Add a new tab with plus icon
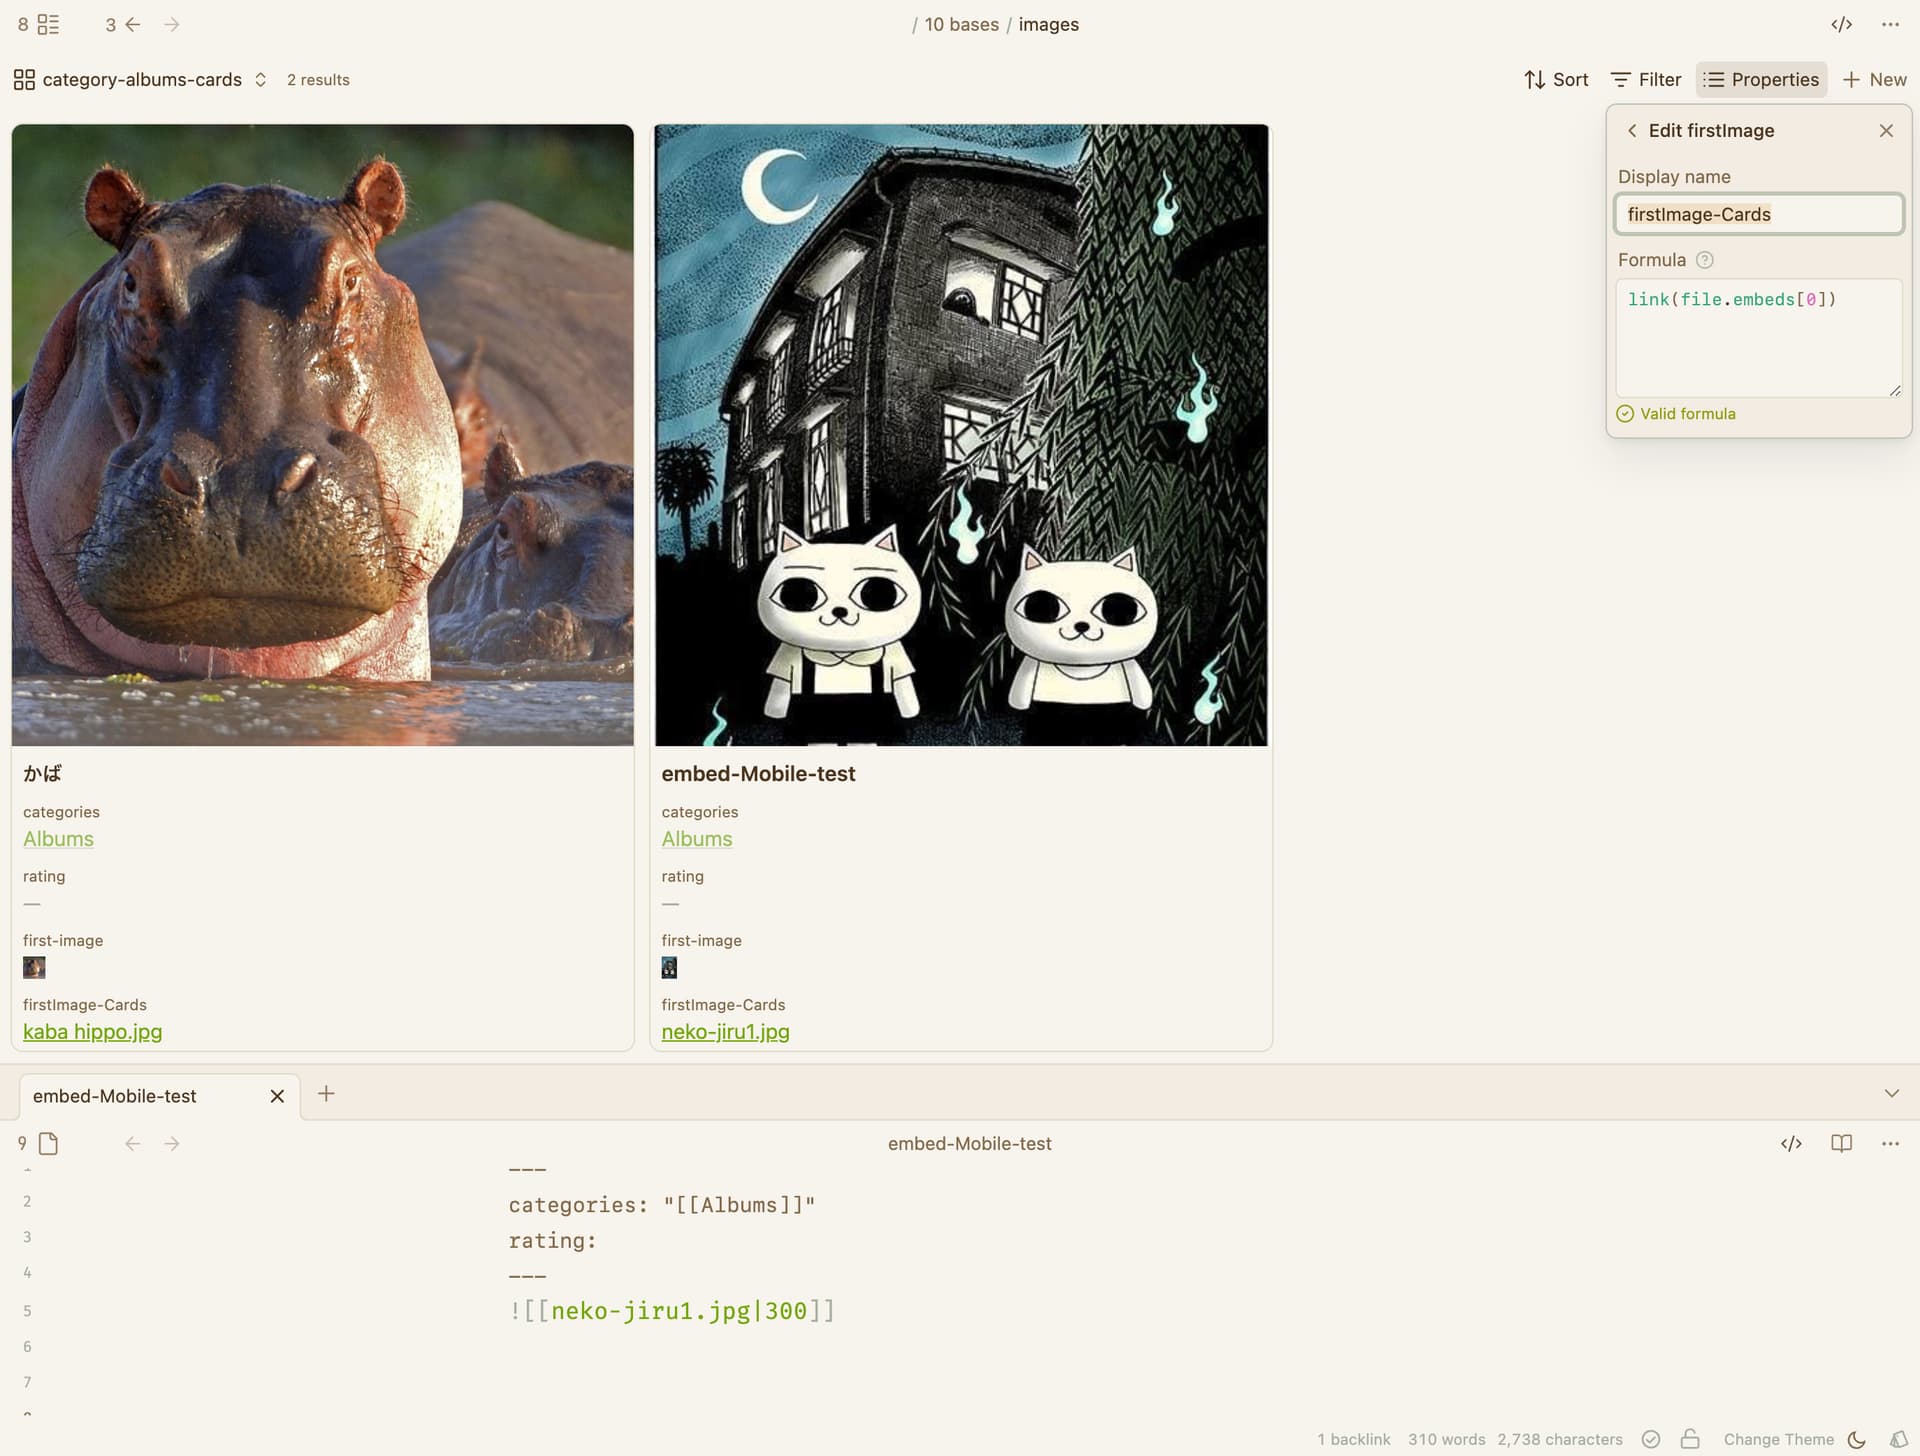 (326, 1094)
